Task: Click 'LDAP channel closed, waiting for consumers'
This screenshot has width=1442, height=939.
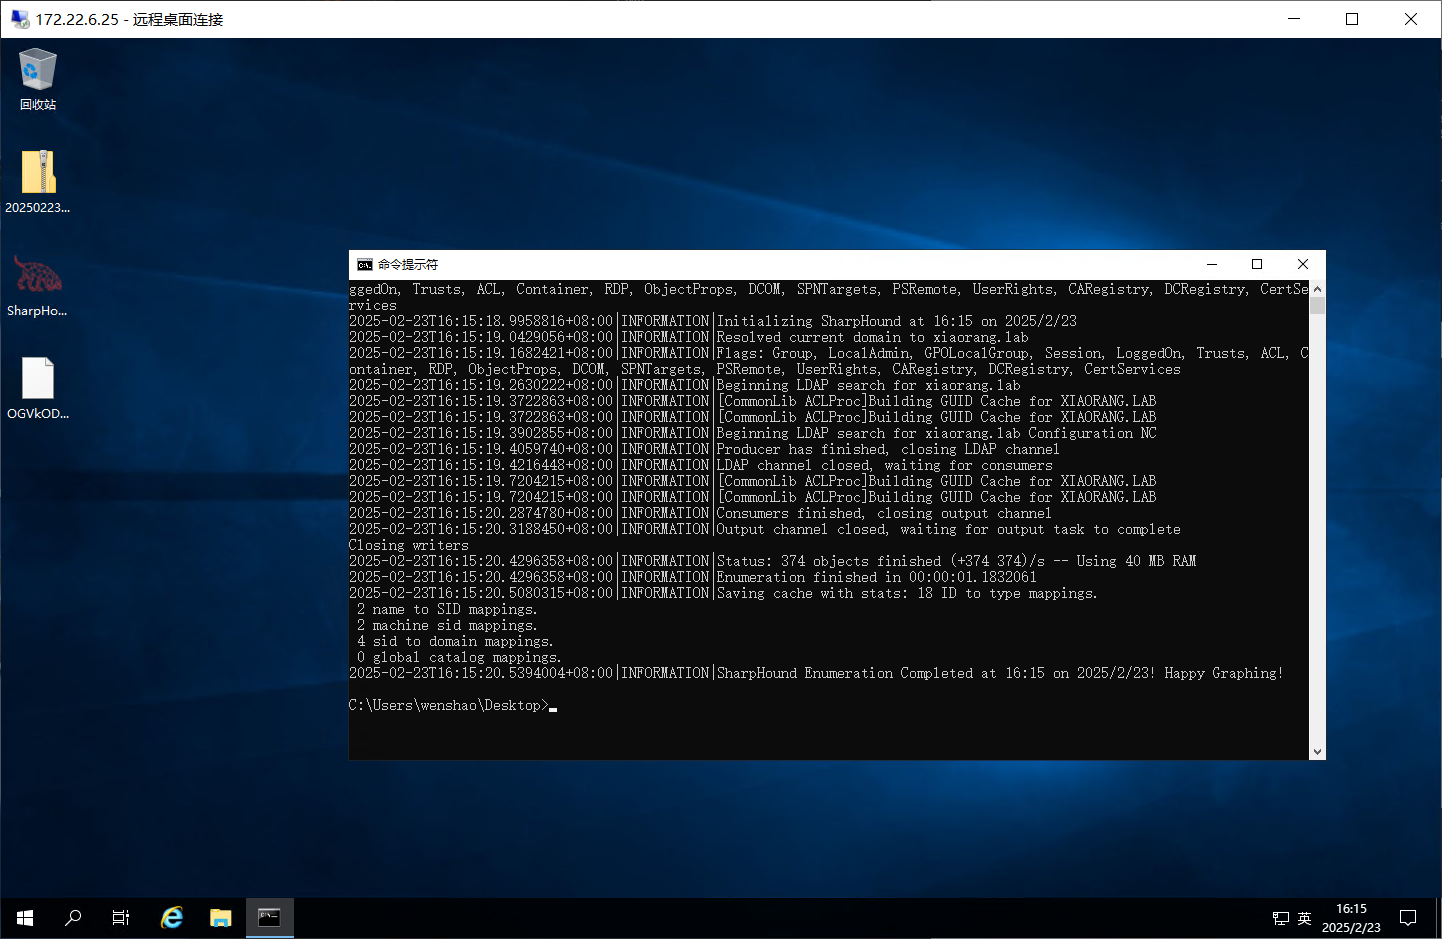Action: (885, 465)
